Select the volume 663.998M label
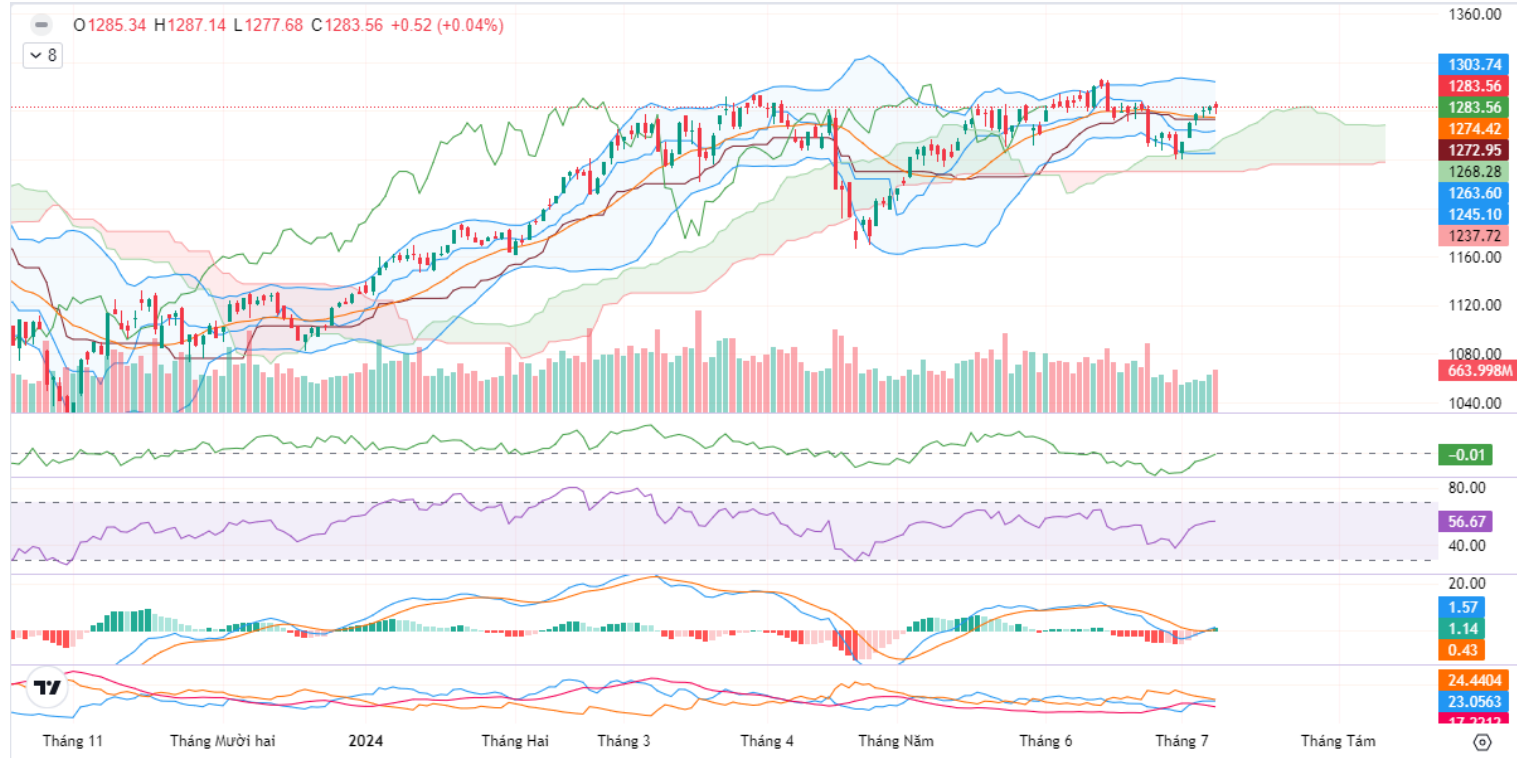 (x=1476, y=371)
